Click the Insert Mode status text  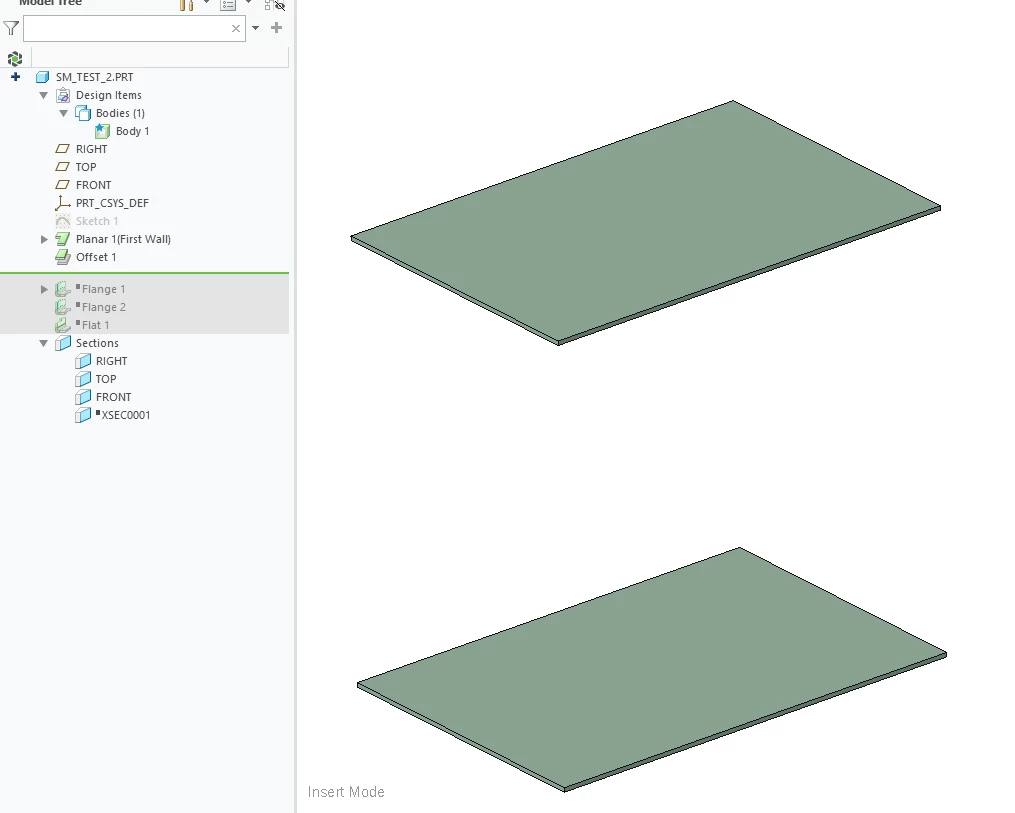point(346,792)
